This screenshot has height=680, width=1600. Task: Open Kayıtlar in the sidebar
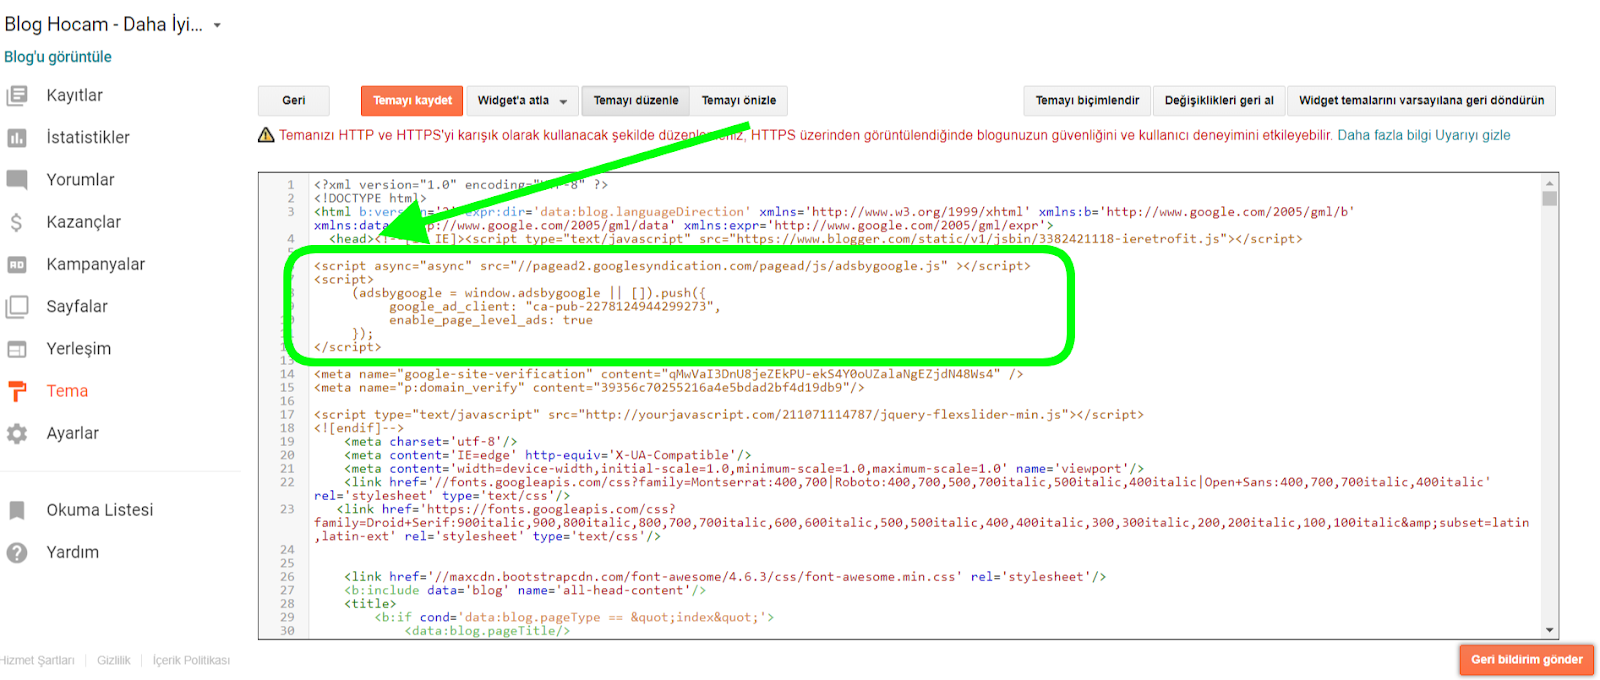pos(75,95)
